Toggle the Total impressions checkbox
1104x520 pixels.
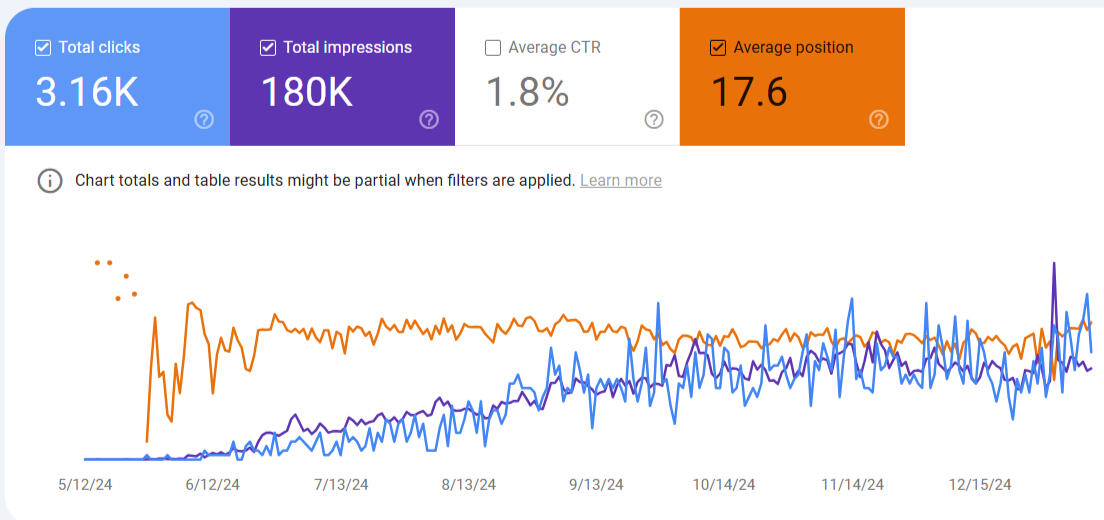pyautogui.click(x=268, y=47)
